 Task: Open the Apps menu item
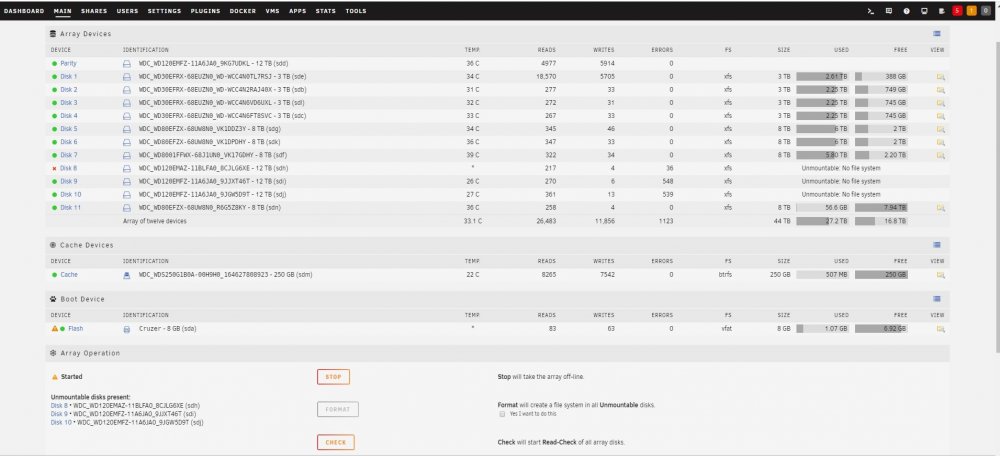(297, 11)
